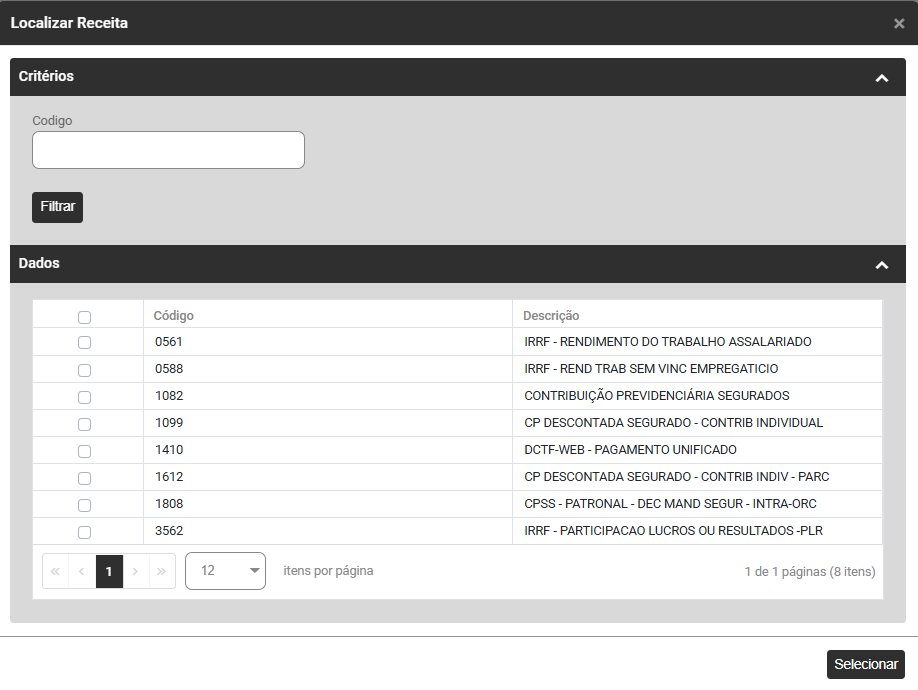Collapse the Dados panel chevron
Screen dimensions: 918x690
[x=881, y=265]
